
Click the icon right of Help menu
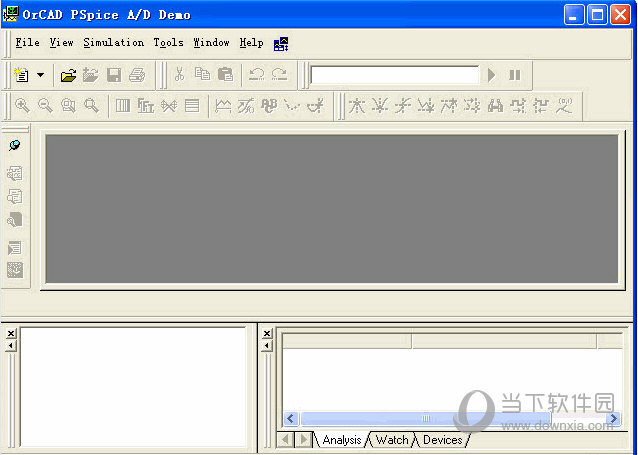click(281, 44)
